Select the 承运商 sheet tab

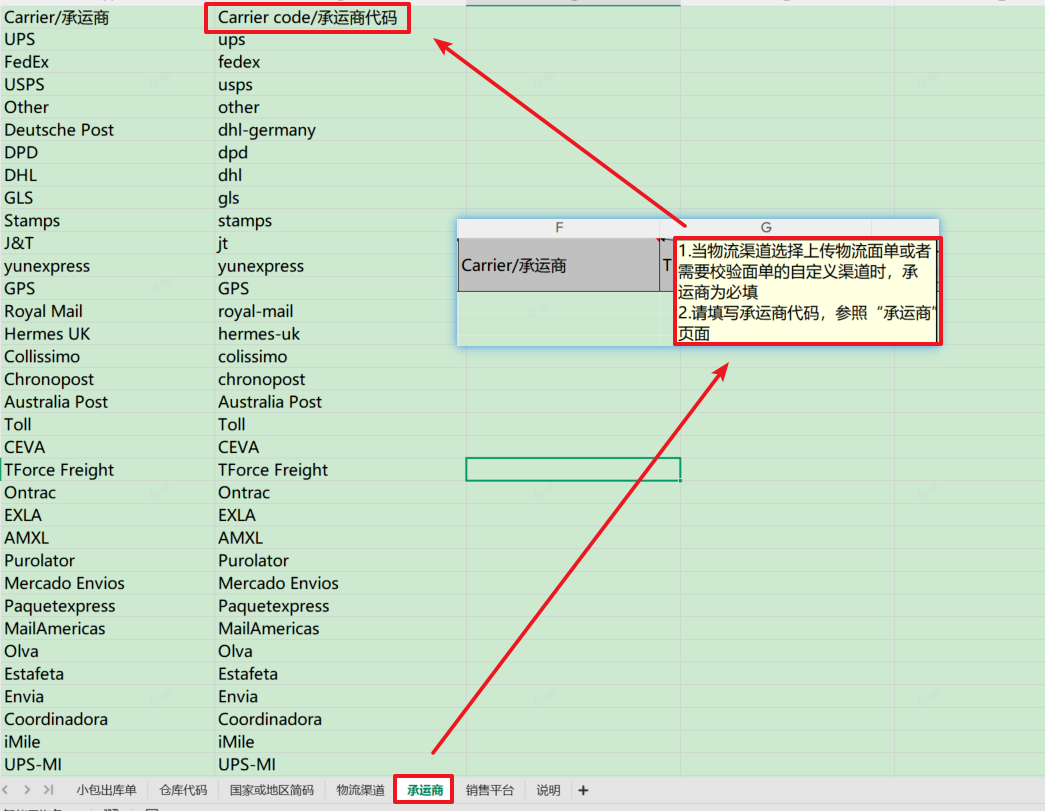[x=425, y=790]
